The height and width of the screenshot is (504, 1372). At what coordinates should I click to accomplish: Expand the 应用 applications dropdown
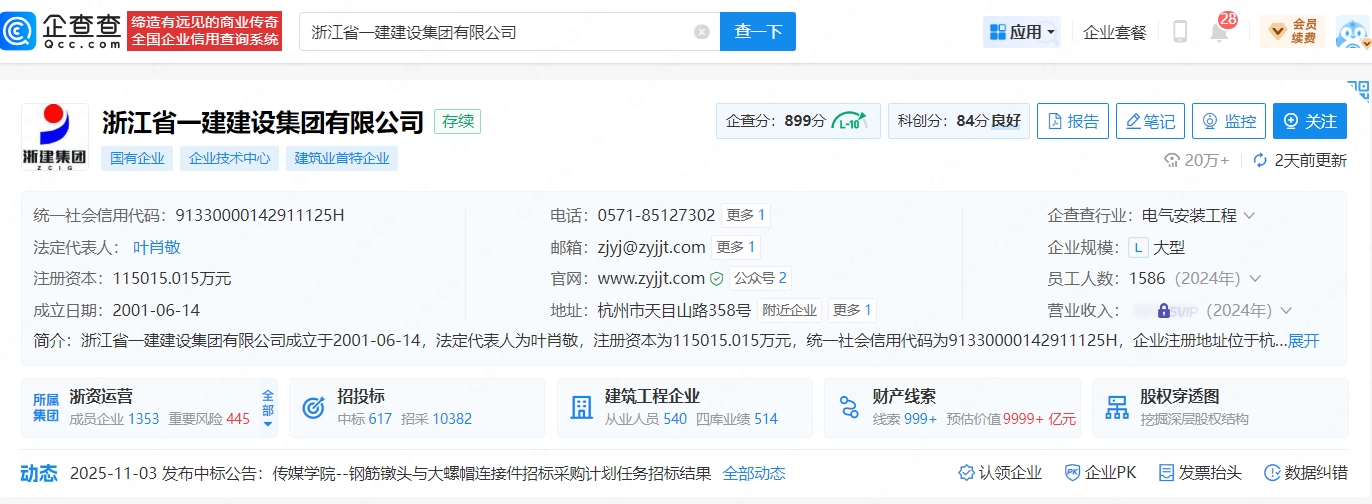[1021, 32]
